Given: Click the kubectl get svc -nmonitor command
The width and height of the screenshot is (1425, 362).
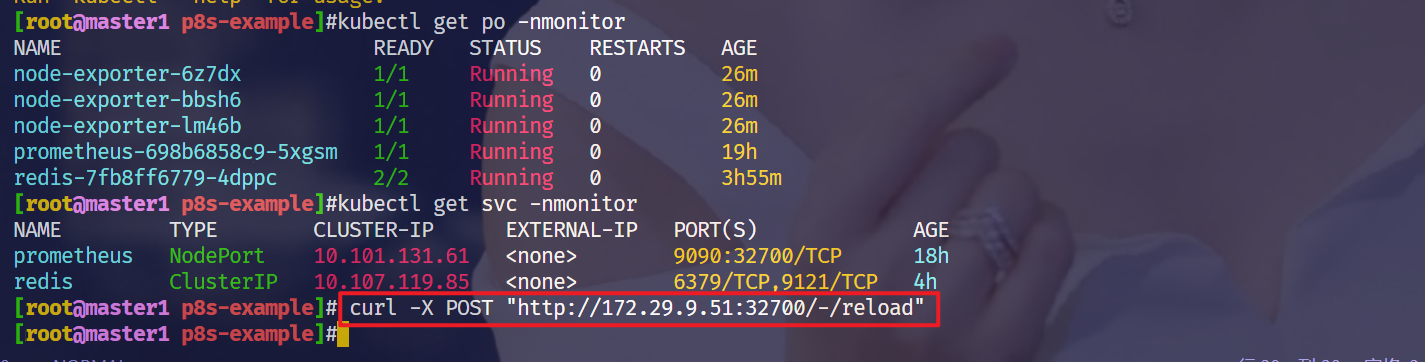Looking at the screenshot, I should pyautogui.click(x=487, y=204).
